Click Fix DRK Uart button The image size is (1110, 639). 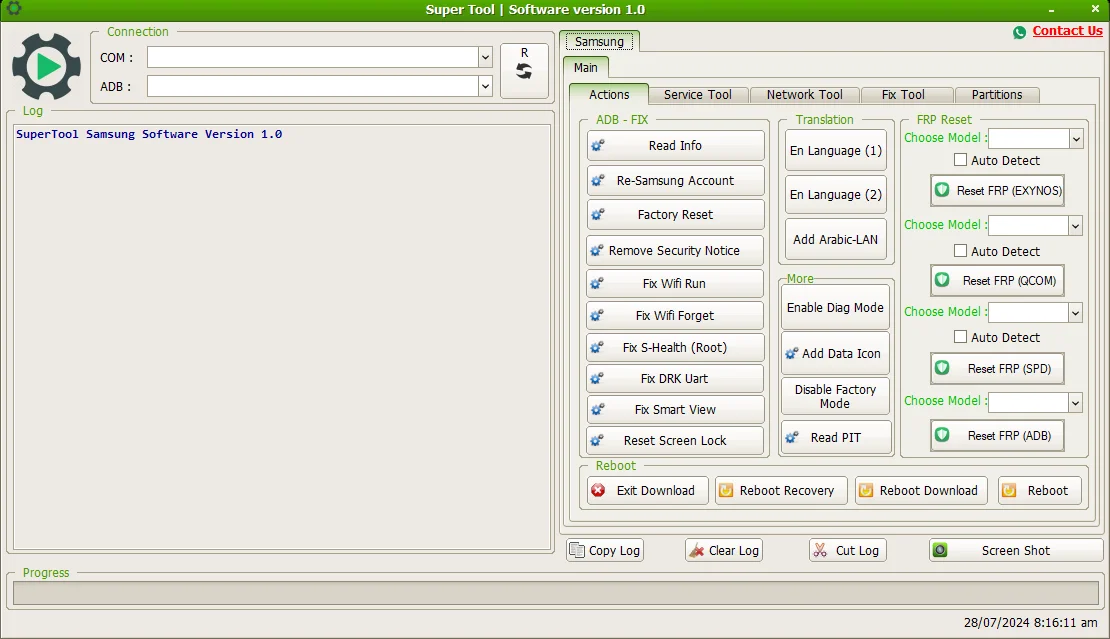(675, 379)
